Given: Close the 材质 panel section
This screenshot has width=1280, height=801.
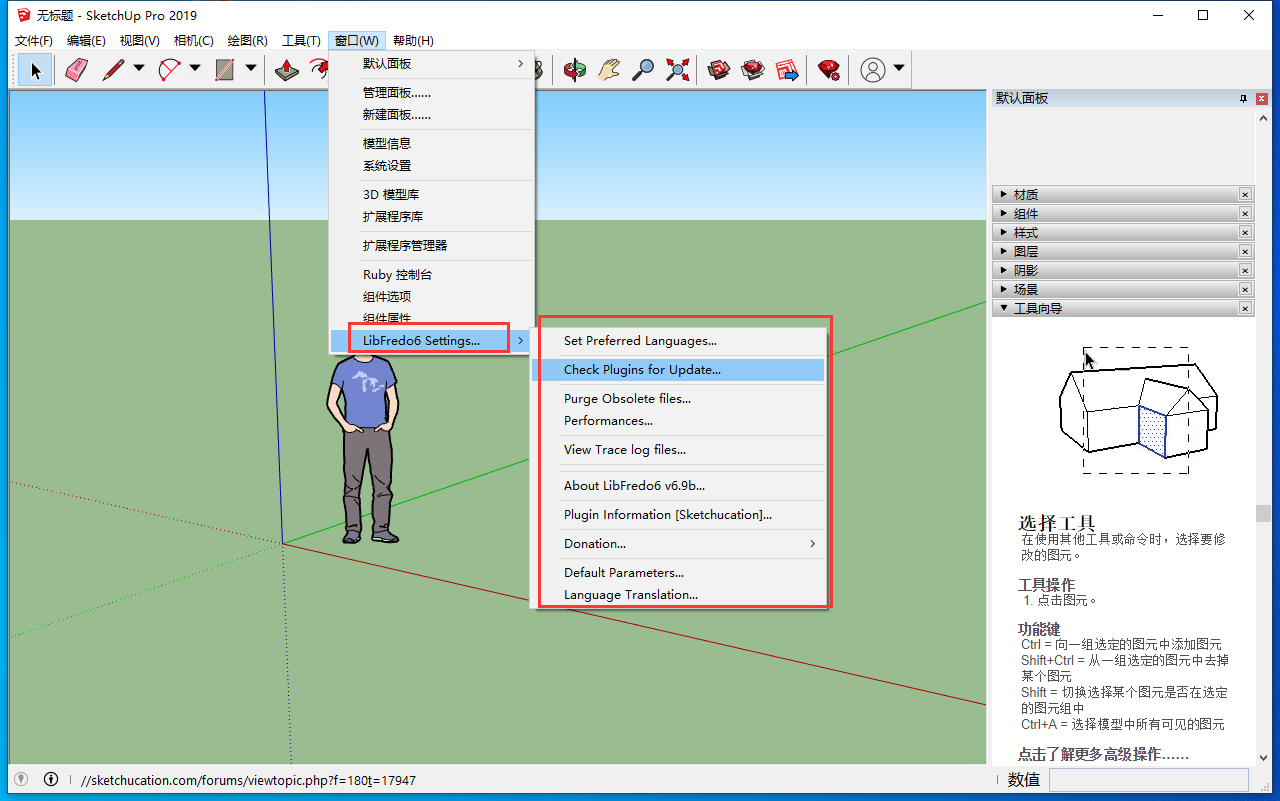Looking at the screenshot, I should (1245, 195).
